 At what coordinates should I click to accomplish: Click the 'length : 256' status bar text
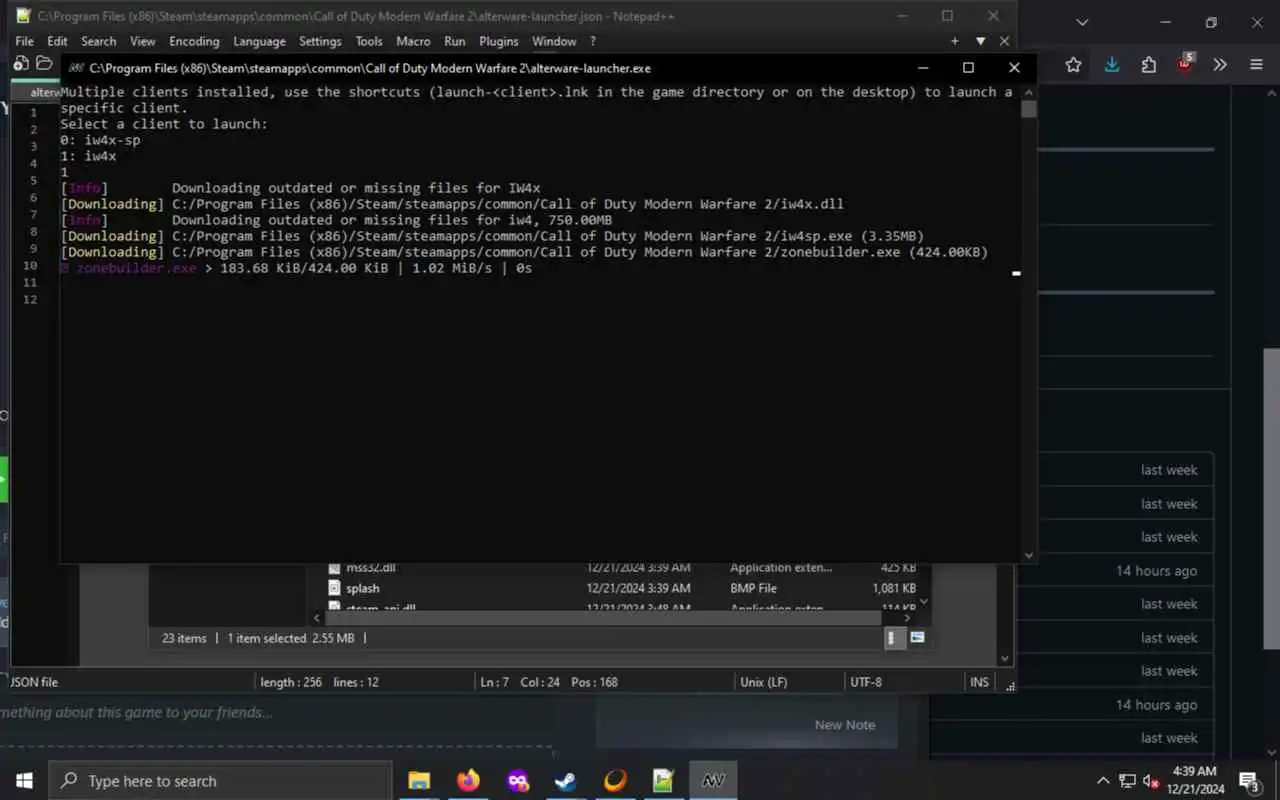291,682
